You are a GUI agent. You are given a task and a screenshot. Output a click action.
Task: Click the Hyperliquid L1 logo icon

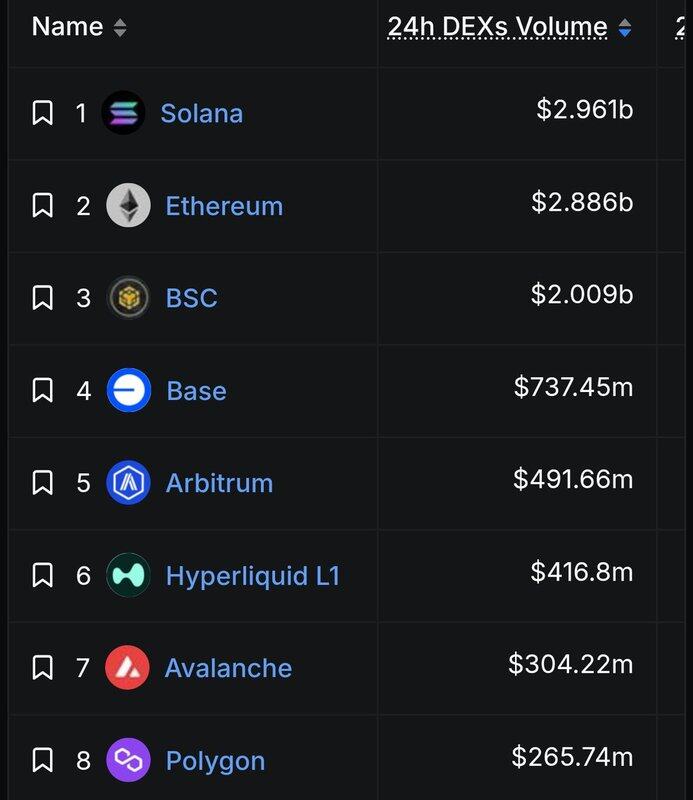coord(128,576)
